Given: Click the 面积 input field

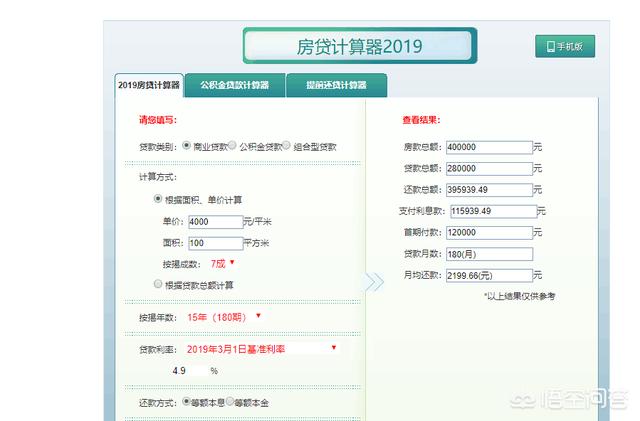Looking at the screenshot, I should [215, 243].
